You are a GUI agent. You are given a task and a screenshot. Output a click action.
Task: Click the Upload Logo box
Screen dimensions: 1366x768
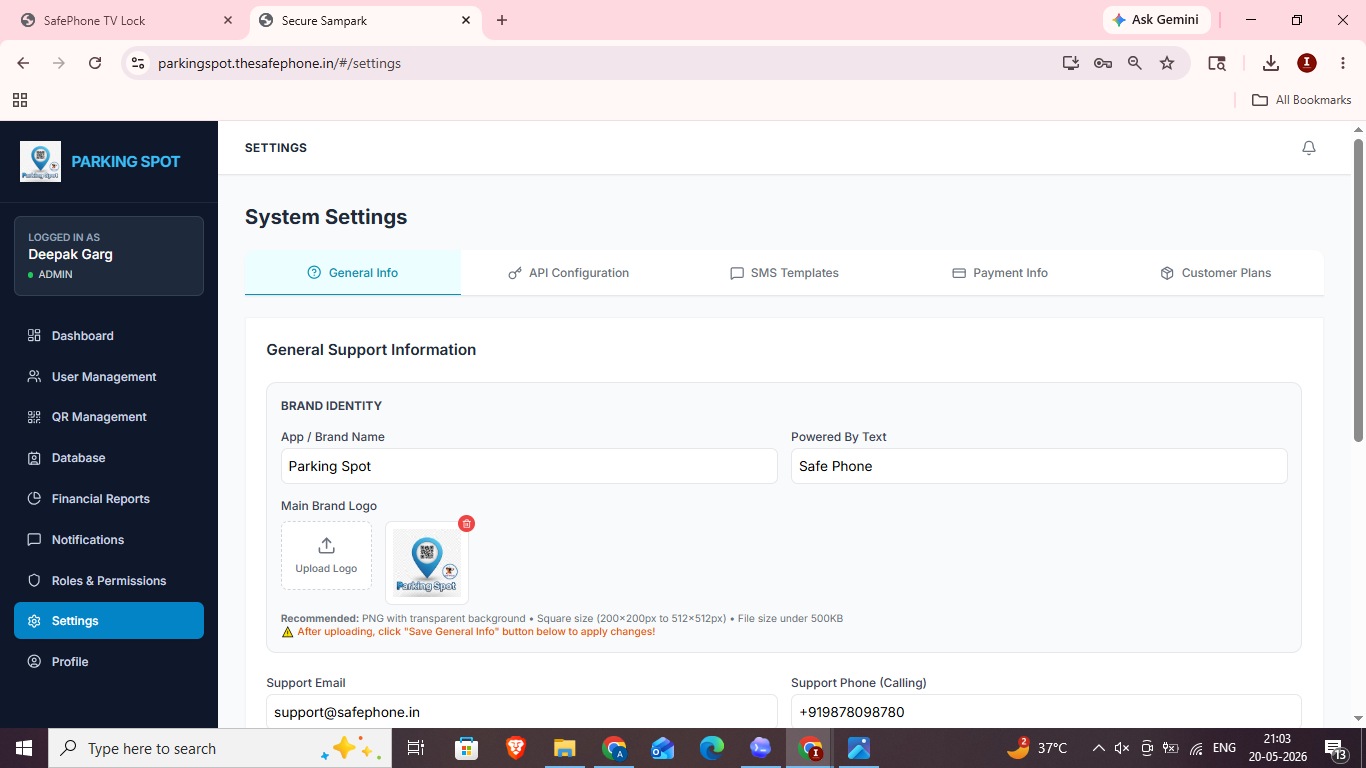click(326, 555)
